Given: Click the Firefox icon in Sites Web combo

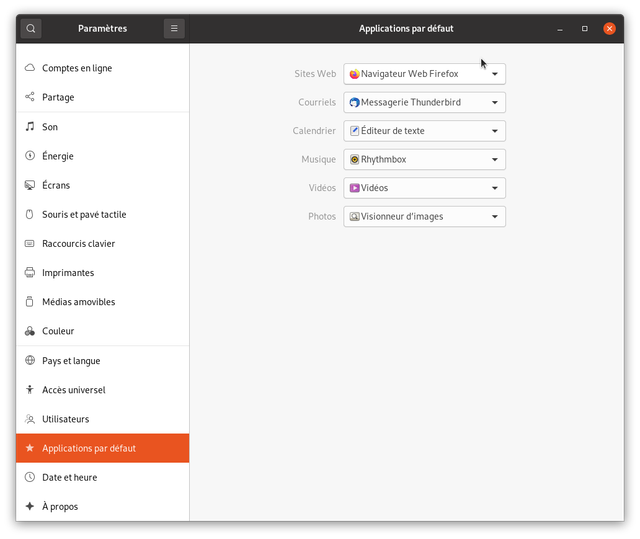Looking at the screenshot, I should click(354, 74).
